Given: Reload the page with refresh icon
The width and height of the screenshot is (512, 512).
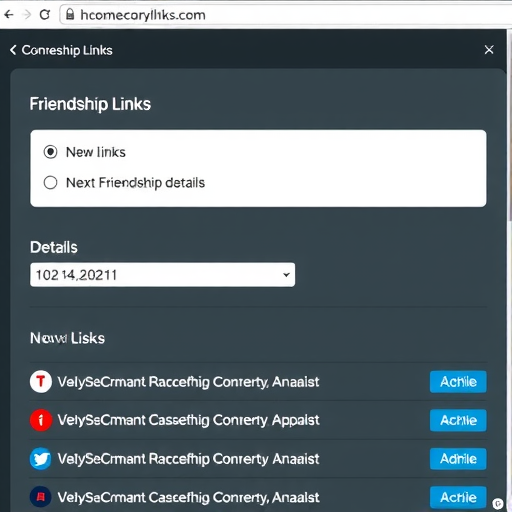Looking at the screenshot, I should (45, 15).
